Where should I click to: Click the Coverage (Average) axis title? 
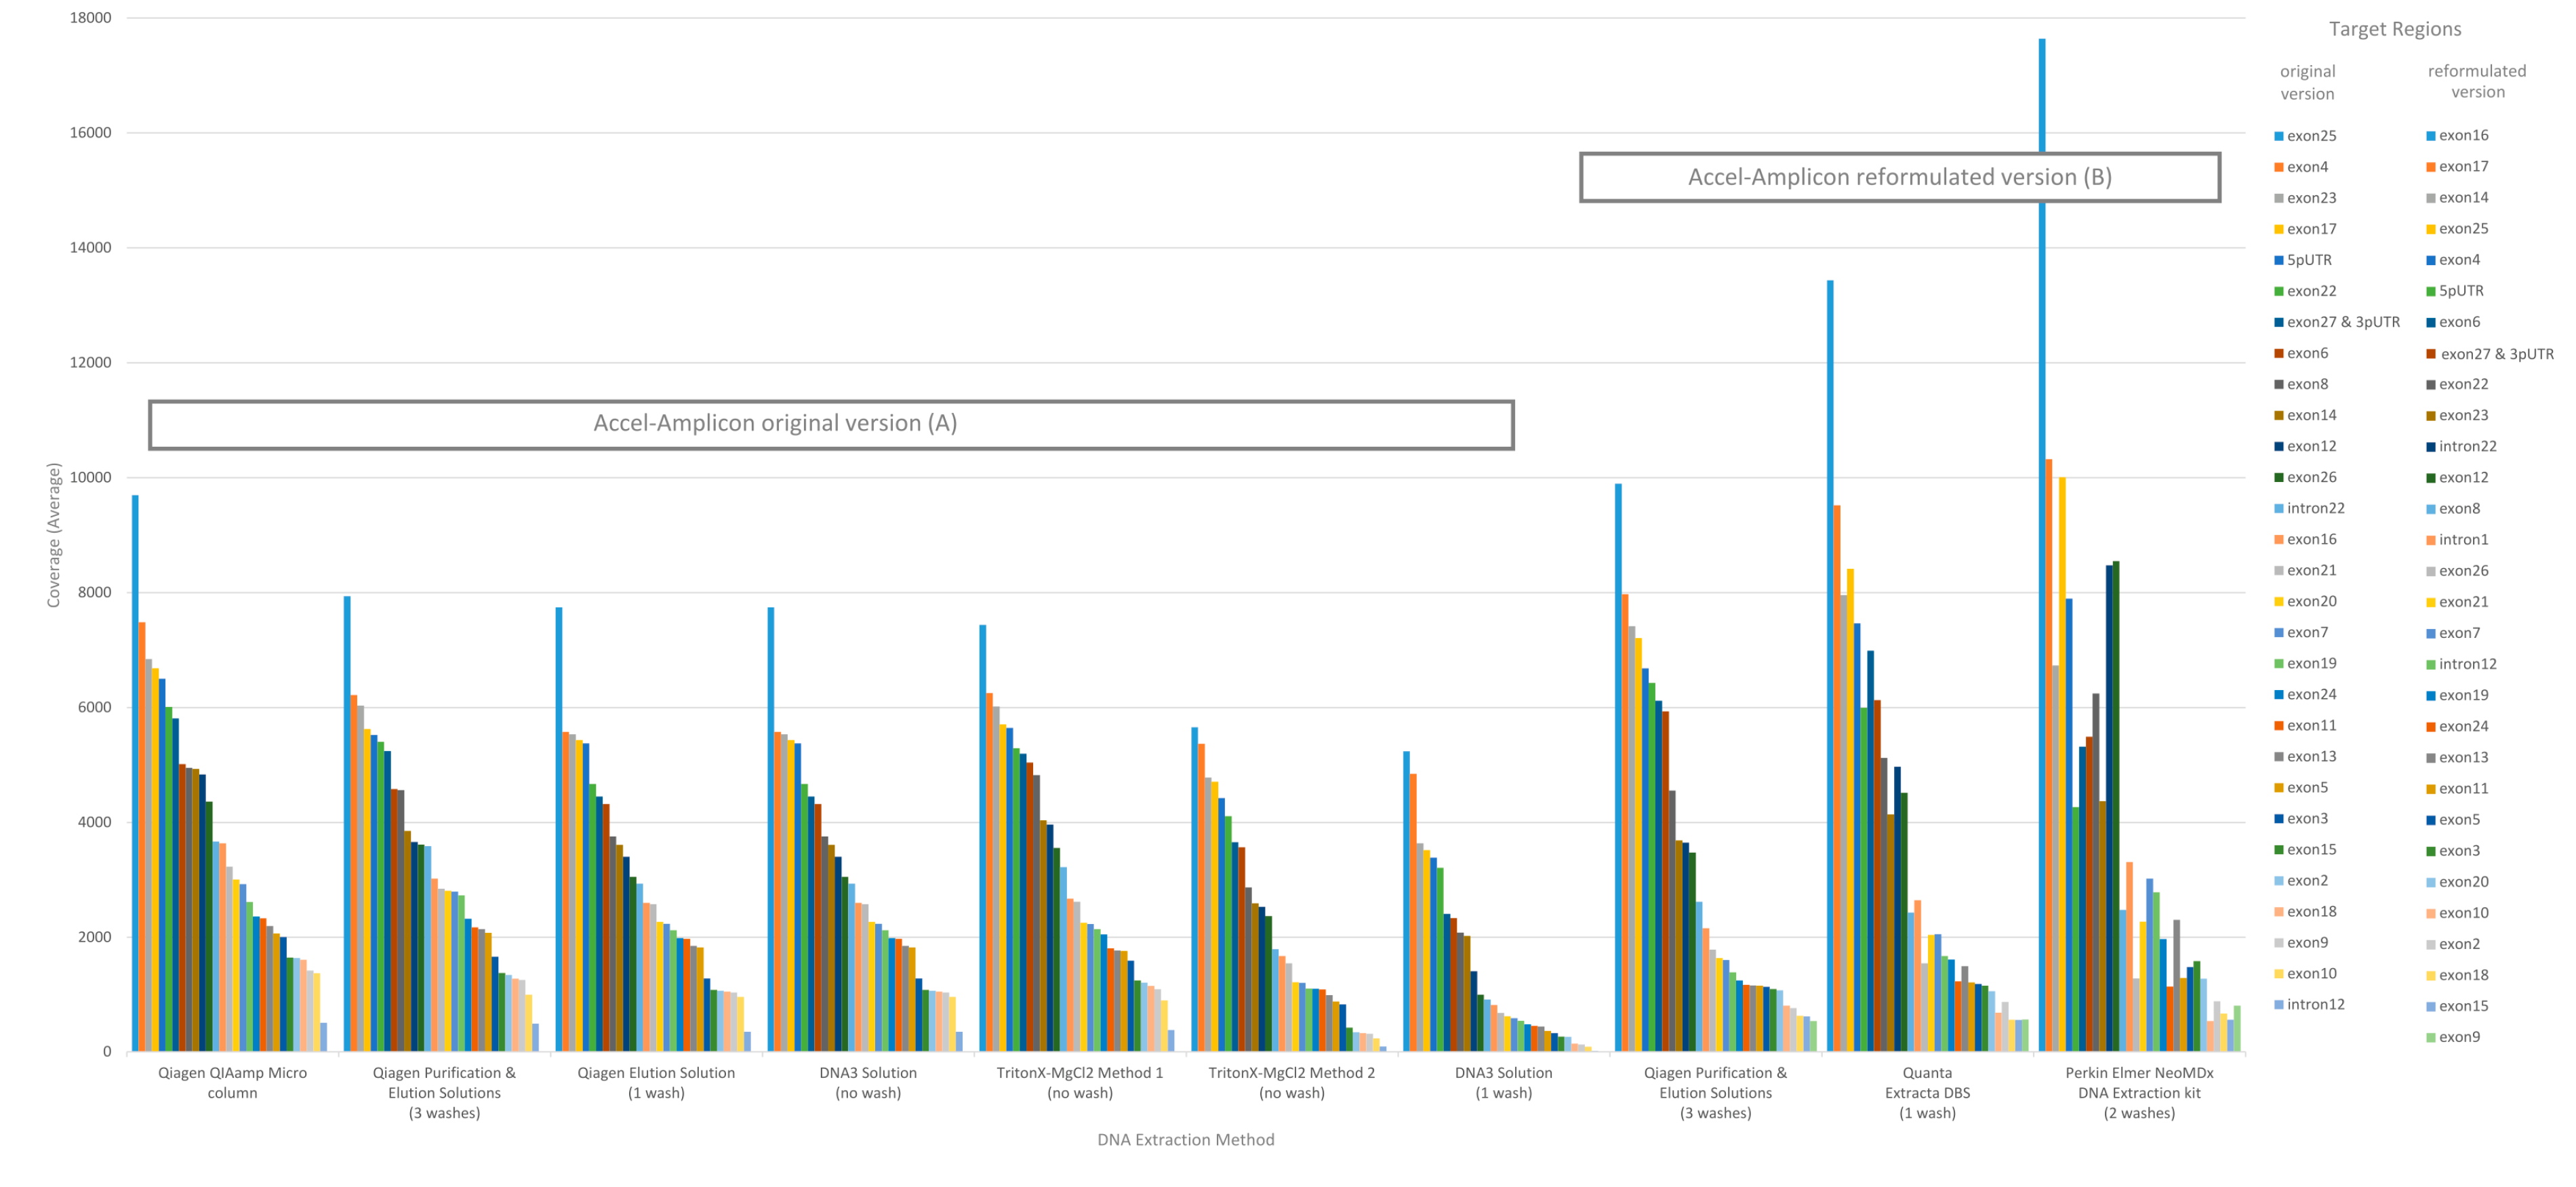click(x=54, y=534)
